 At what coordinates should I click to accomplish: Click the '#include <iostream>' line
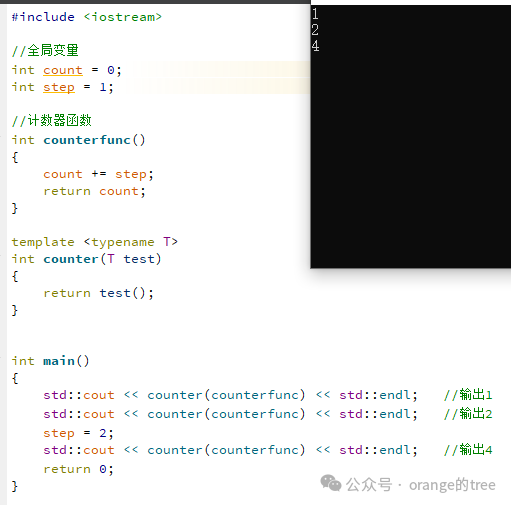(87, 17)
